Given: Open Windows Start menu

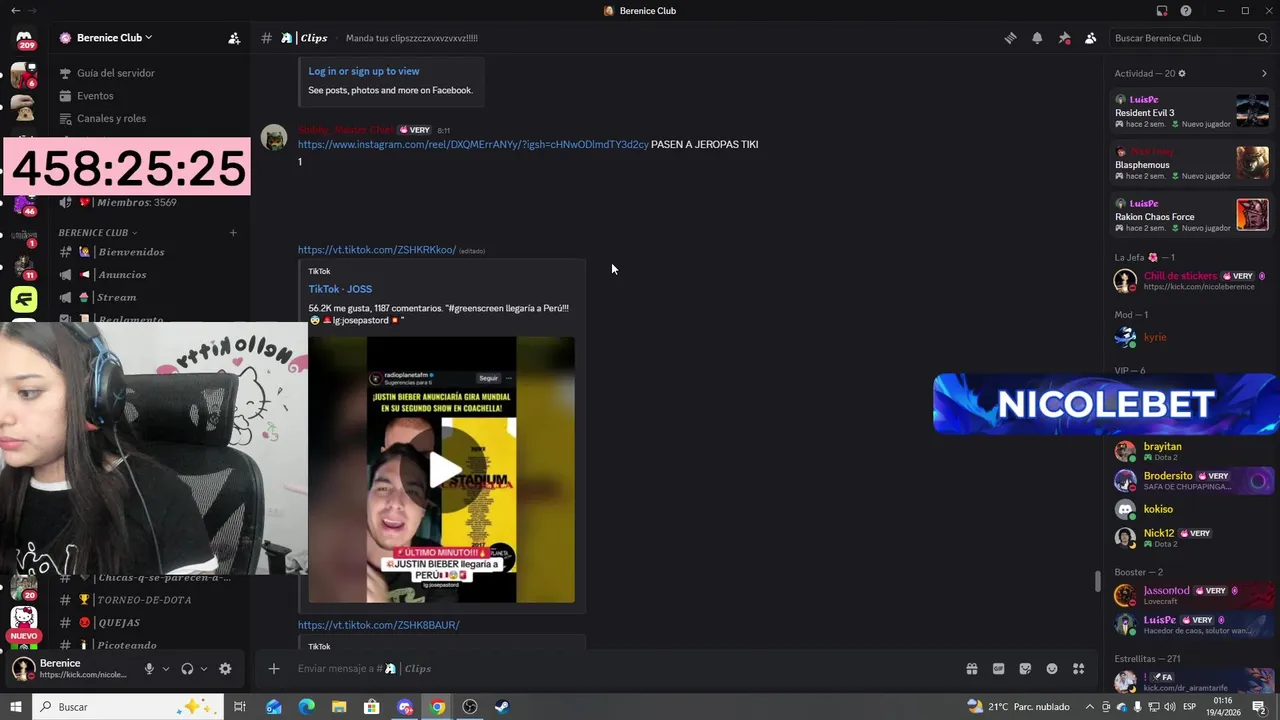Looking at the screenshot, I should (15, 707).
